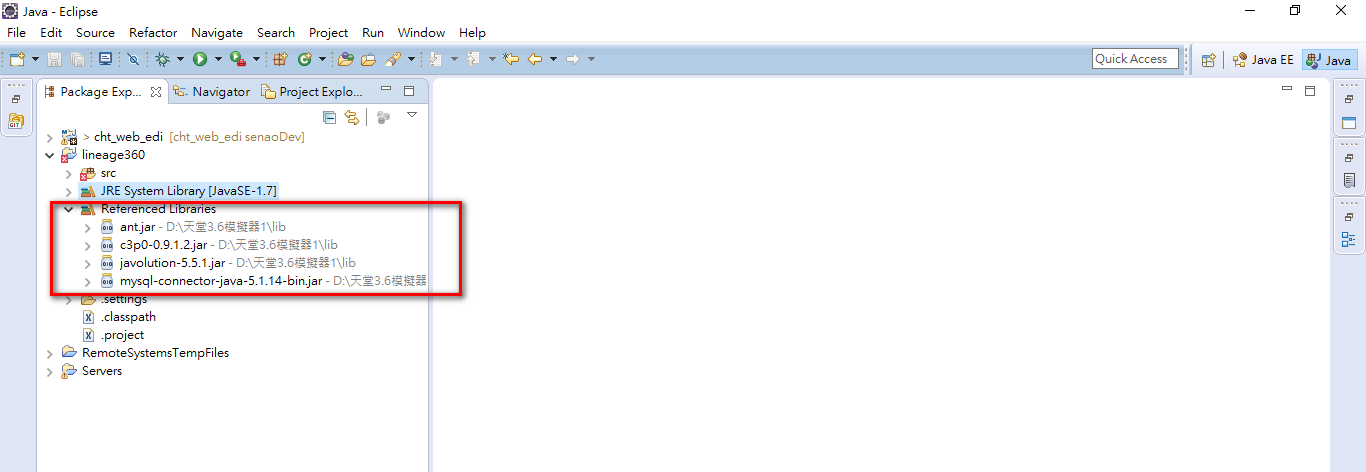Open the File menu
1366x472 pixels.
(x=16, y=33)
